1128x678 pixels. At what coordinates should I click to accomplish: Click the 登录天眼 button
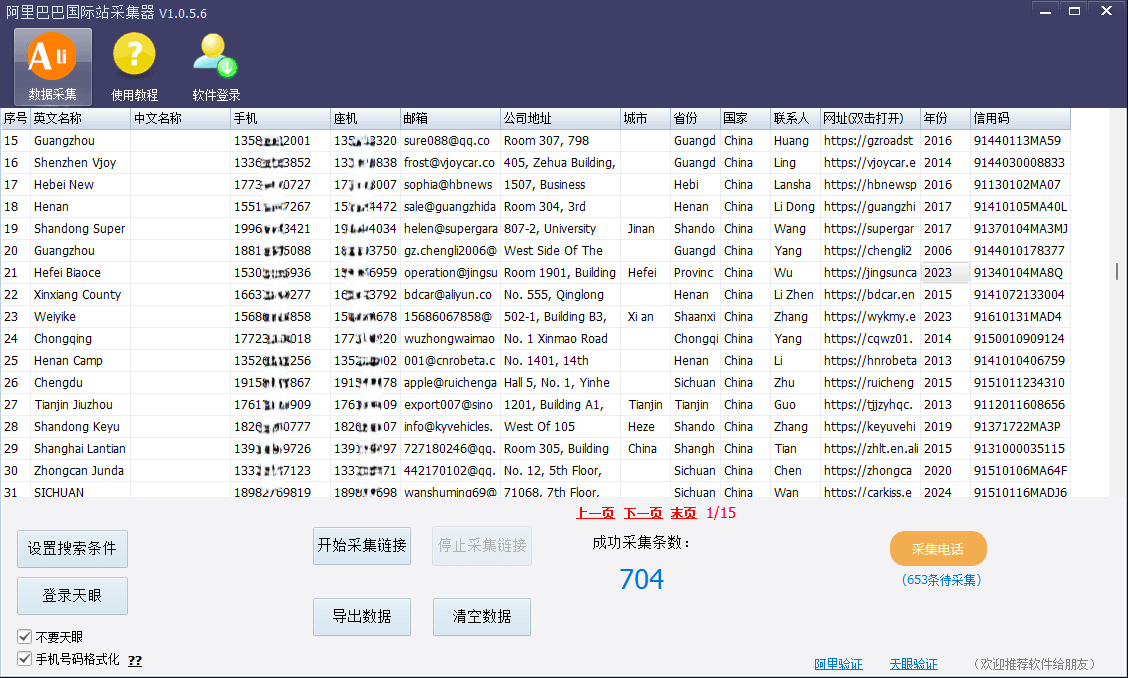pos(72,595)
